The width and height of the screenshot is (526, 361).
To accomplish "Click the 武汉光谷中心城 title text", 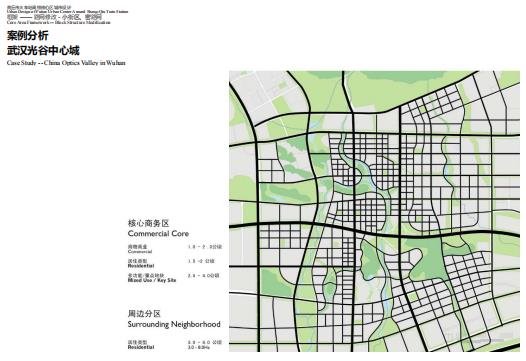I will tap(43, 51).
